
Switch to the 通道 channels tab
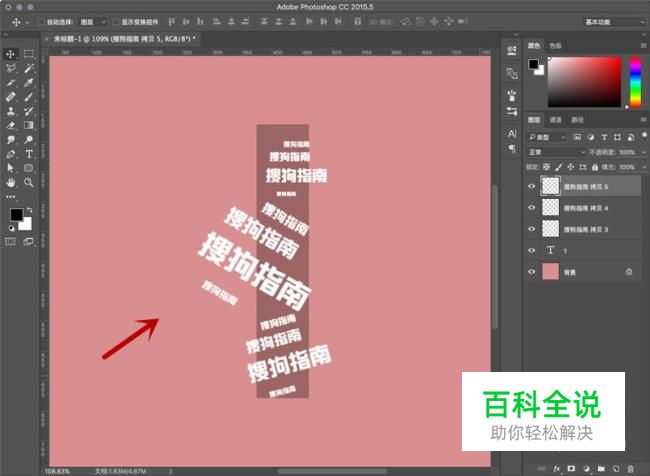[x=555, y=120]
